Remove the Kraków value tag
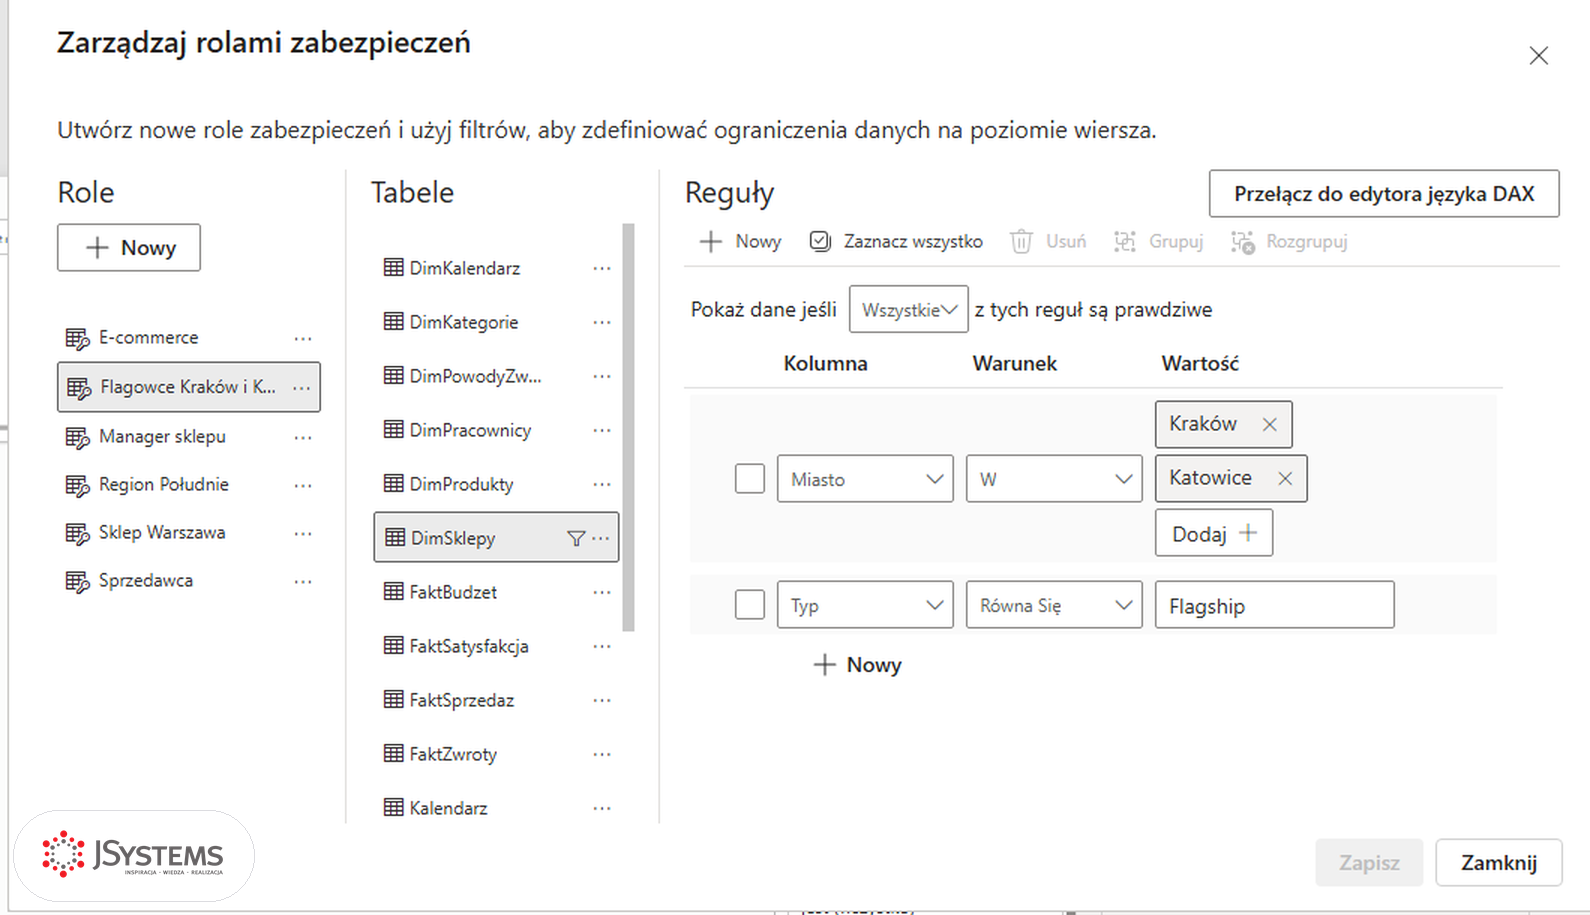The image size is (1590, 915). [x=1269, y=424]
